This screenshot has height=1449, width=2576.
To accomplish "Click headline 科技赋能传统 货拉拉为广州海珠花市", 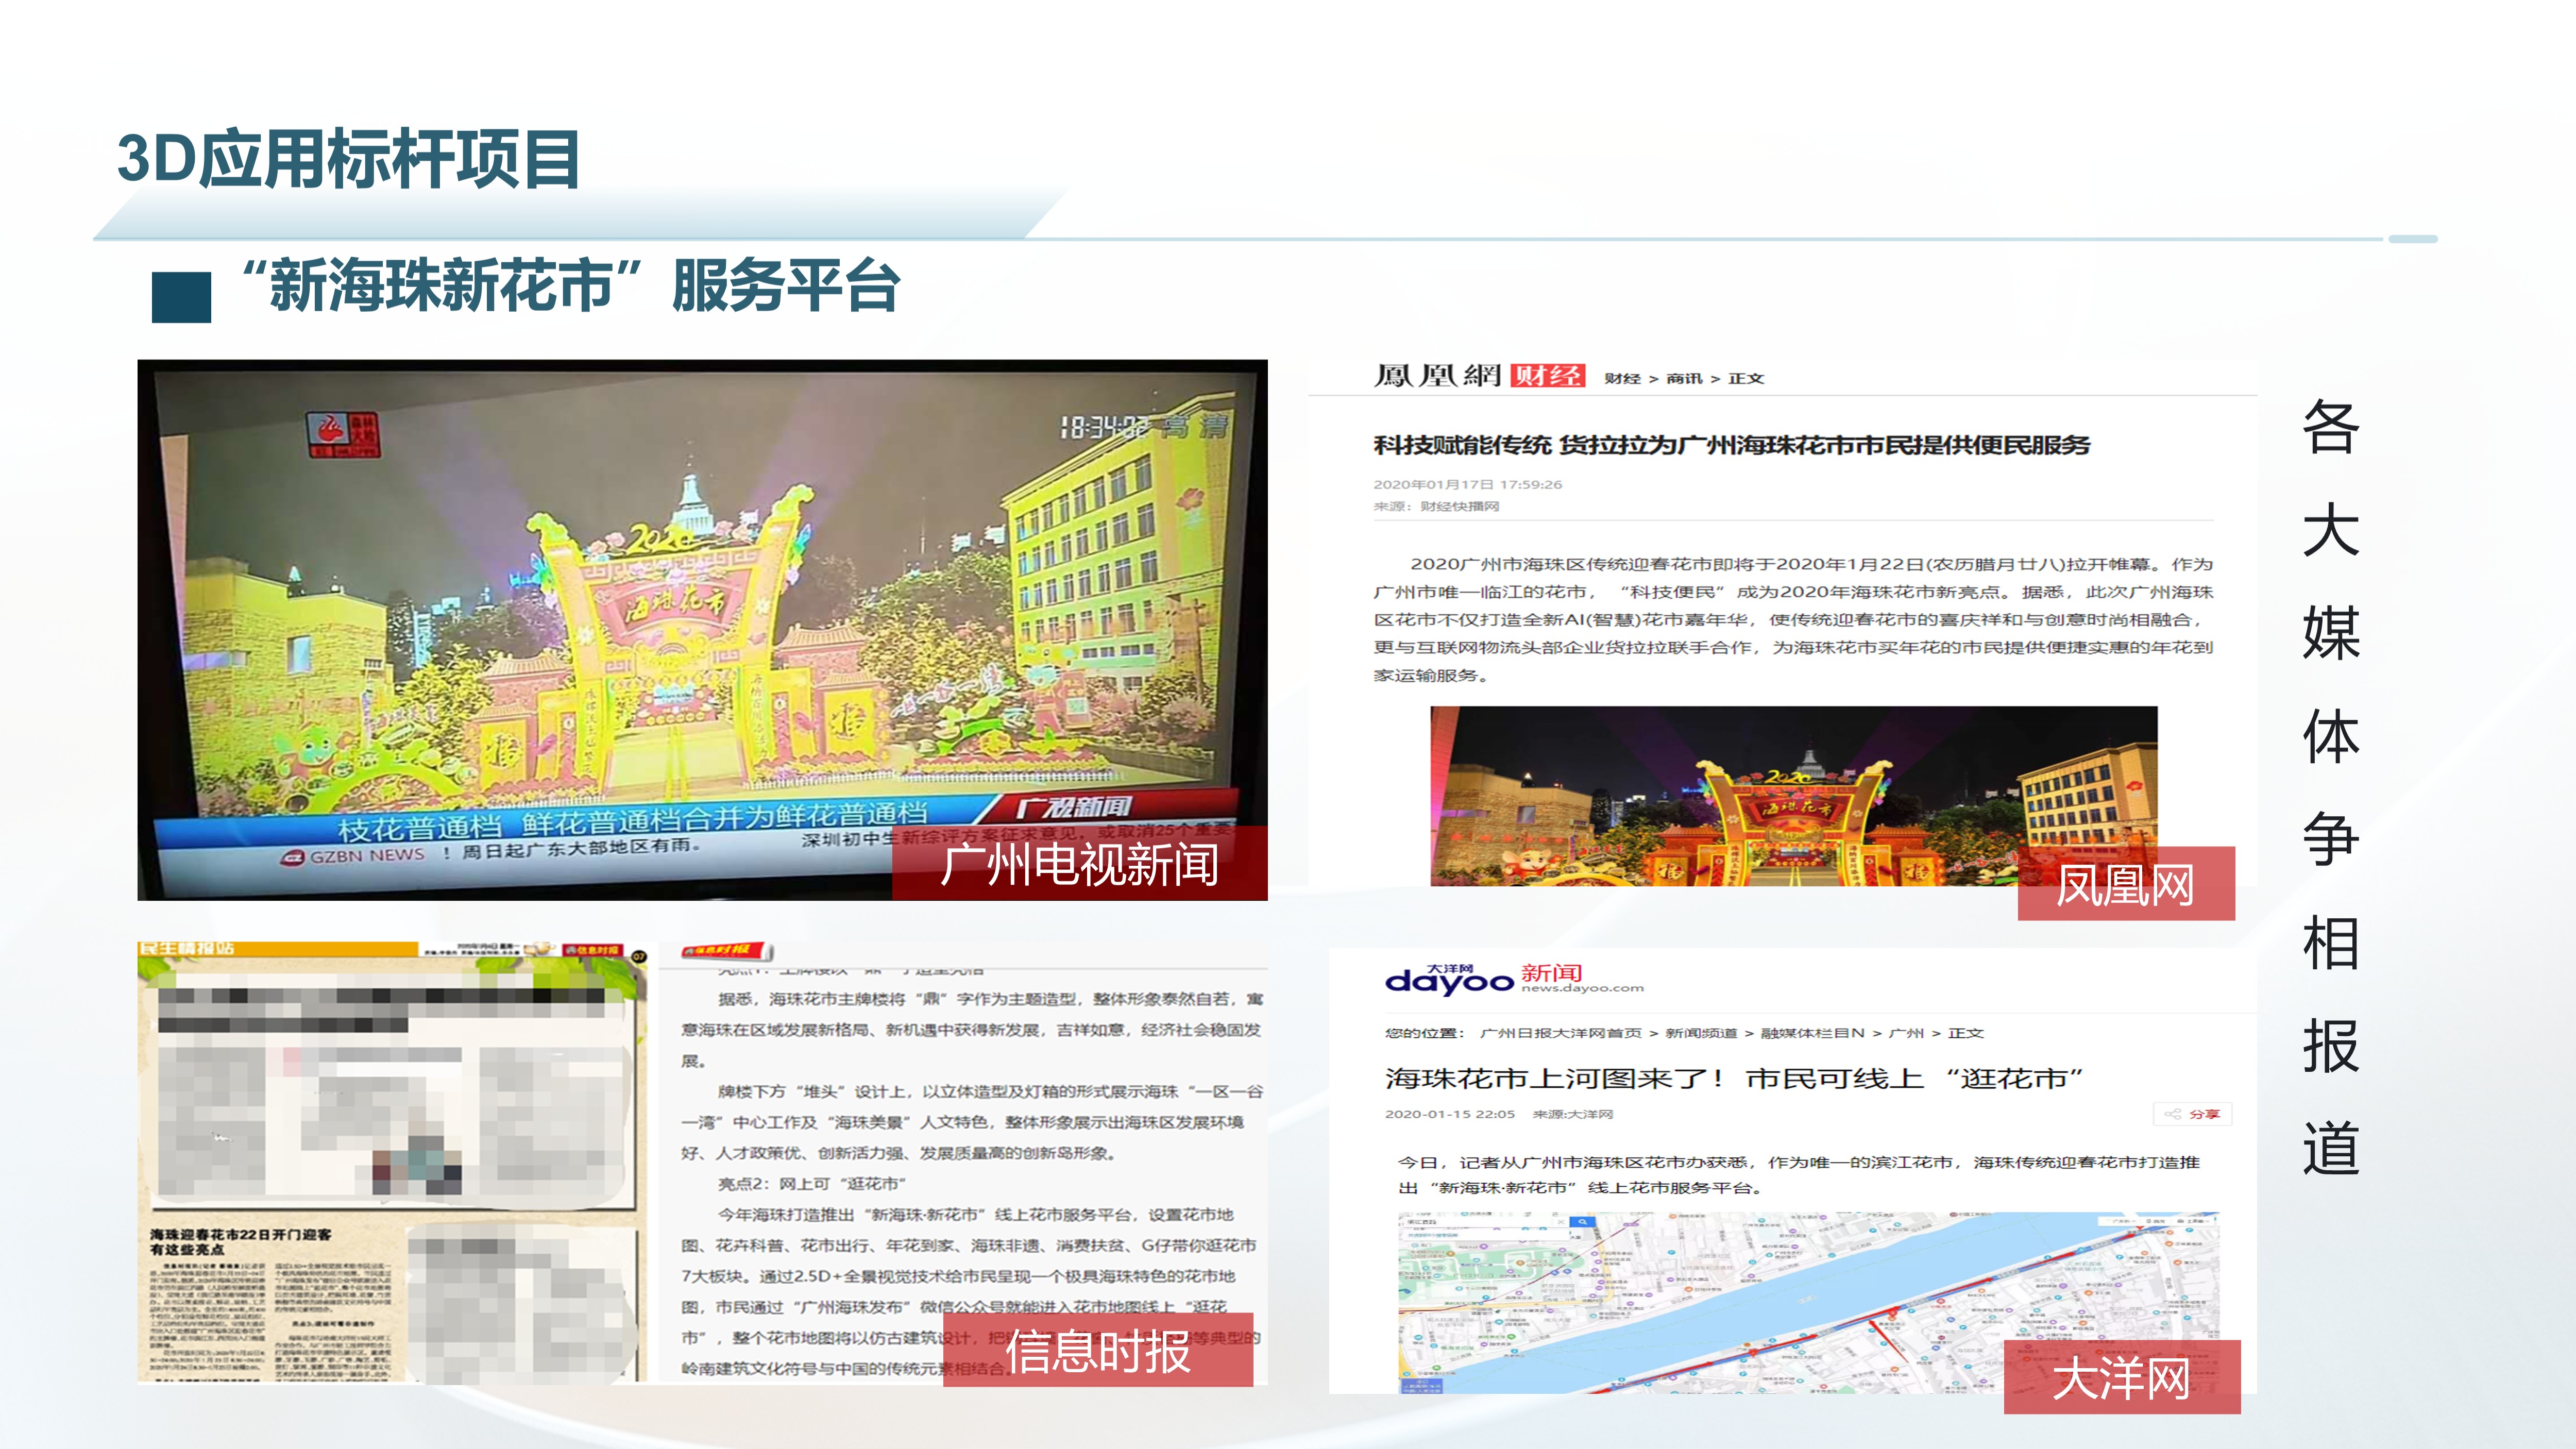I will (x=1731, y=445).
